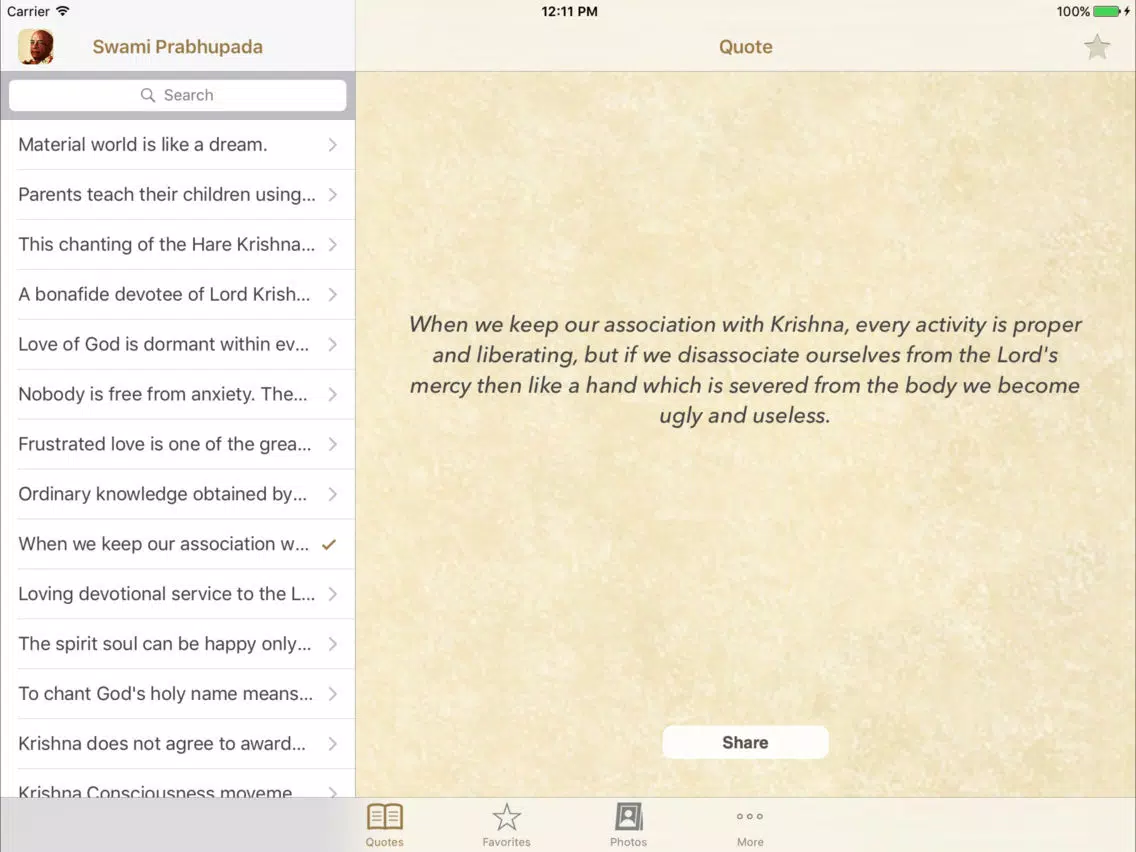Open chevron for 'To chant God's holy name means...'
Screen dimensions: 1136x852
[333, 694]
